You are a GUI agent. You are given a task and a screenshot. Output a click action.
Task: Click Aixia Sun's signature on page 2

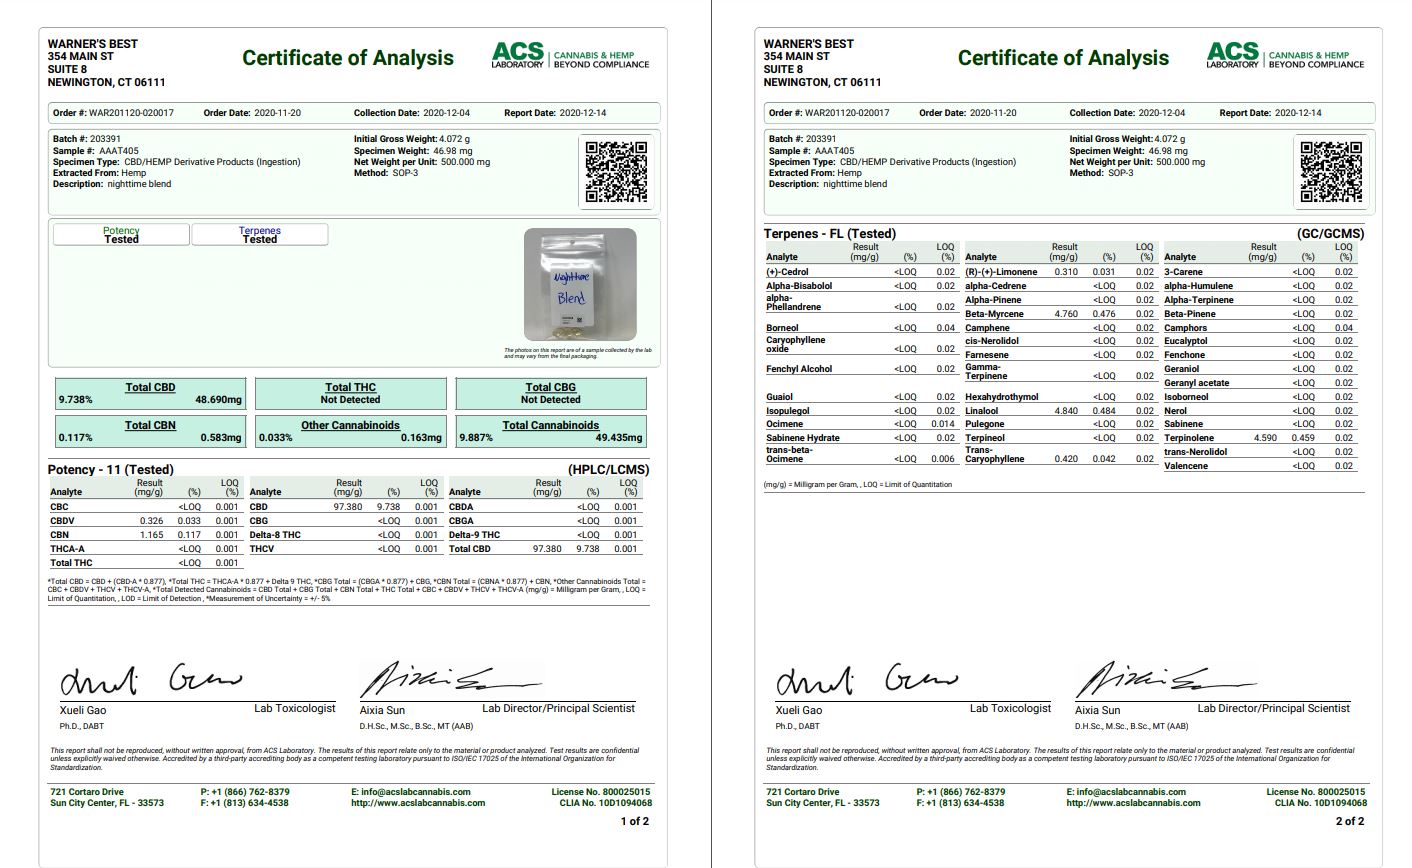(x=1165, y=680)
